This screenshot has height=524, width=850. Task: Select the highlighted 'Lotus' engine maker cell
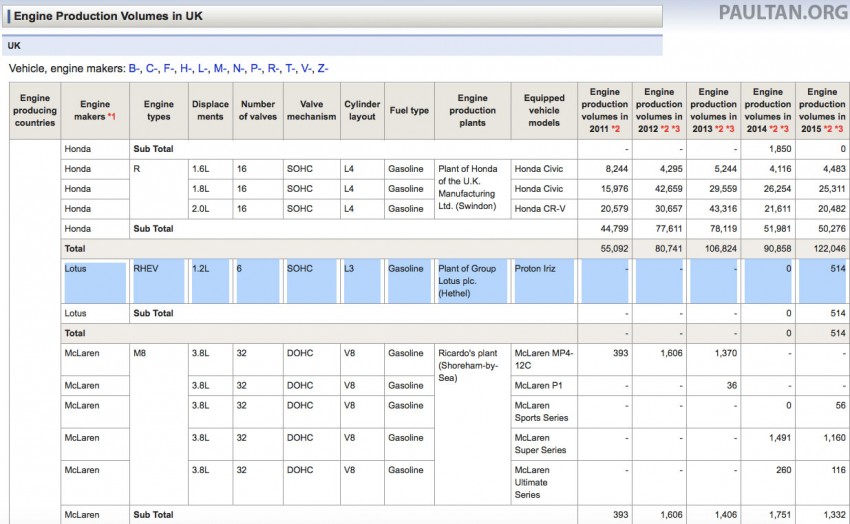tap(95, 281)
